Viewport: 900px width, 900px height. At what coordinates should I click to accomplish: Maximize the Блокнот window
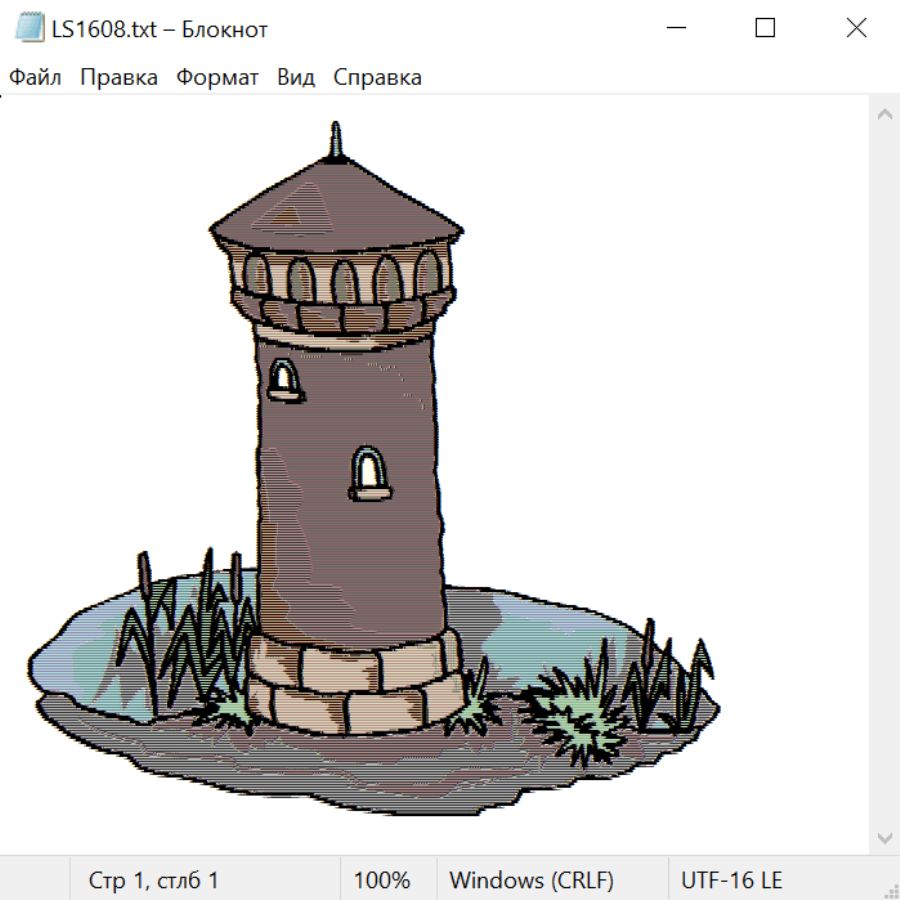(765, 29)
